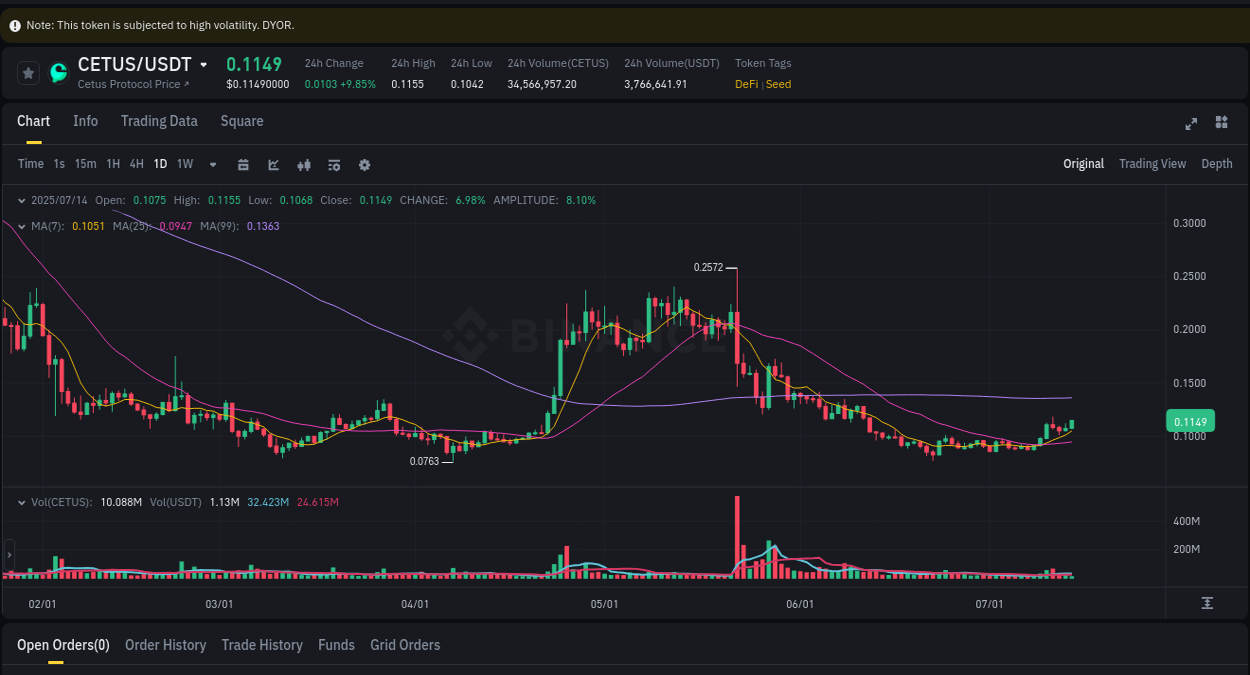Open the Order History tab
1250x675 pixels.
coord(165,645)
